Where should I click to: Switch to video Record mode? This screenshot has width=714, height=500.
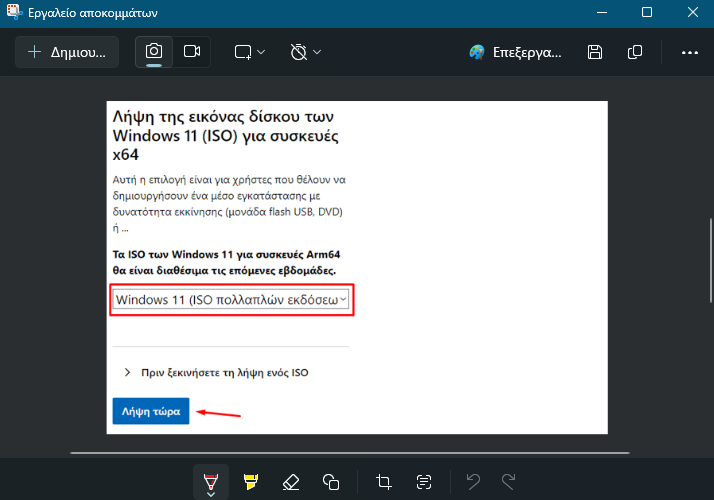tap(192, 51)
